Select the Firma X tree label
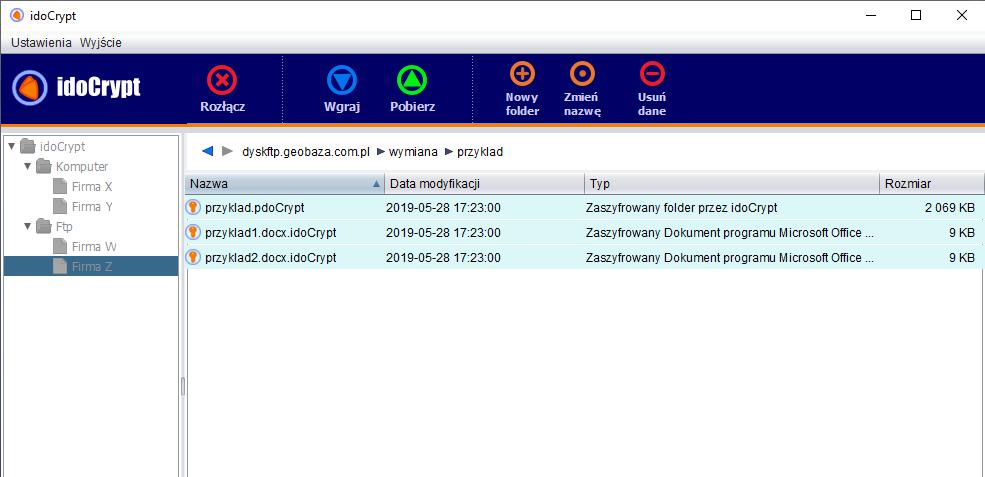The height and width of the screenshot is (477, 985). tap(92, 187)
